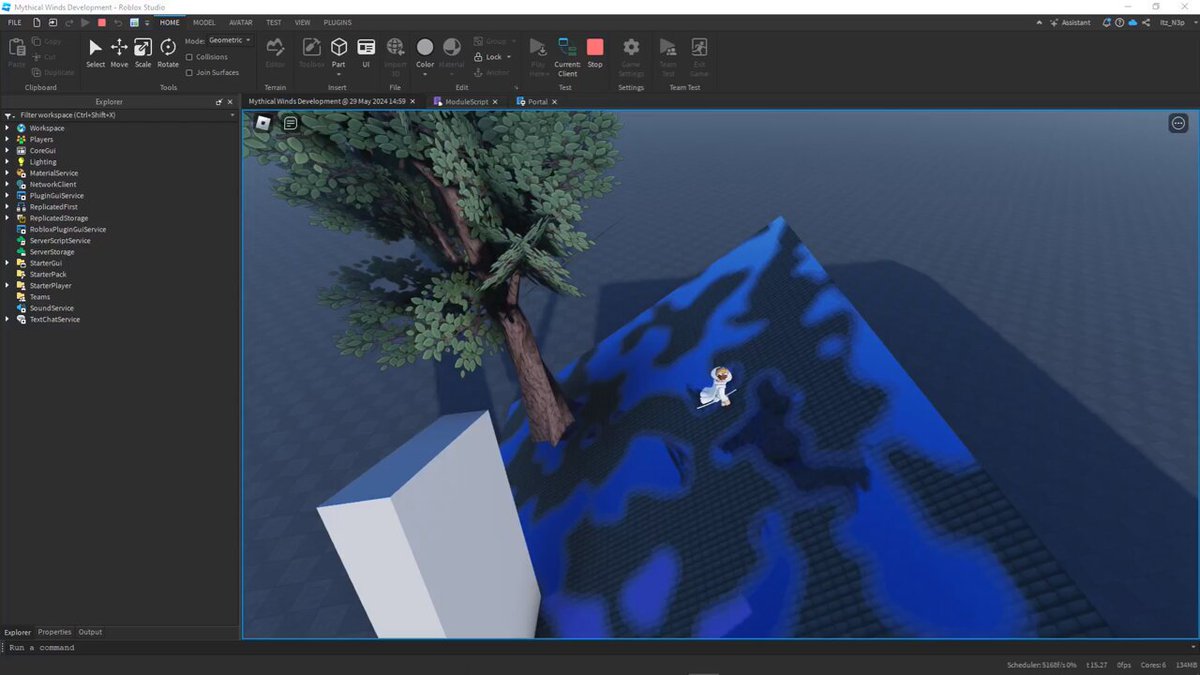Expand the TextChatService node
Viewport: 1200px width, 675px height.
pos(8,319)
